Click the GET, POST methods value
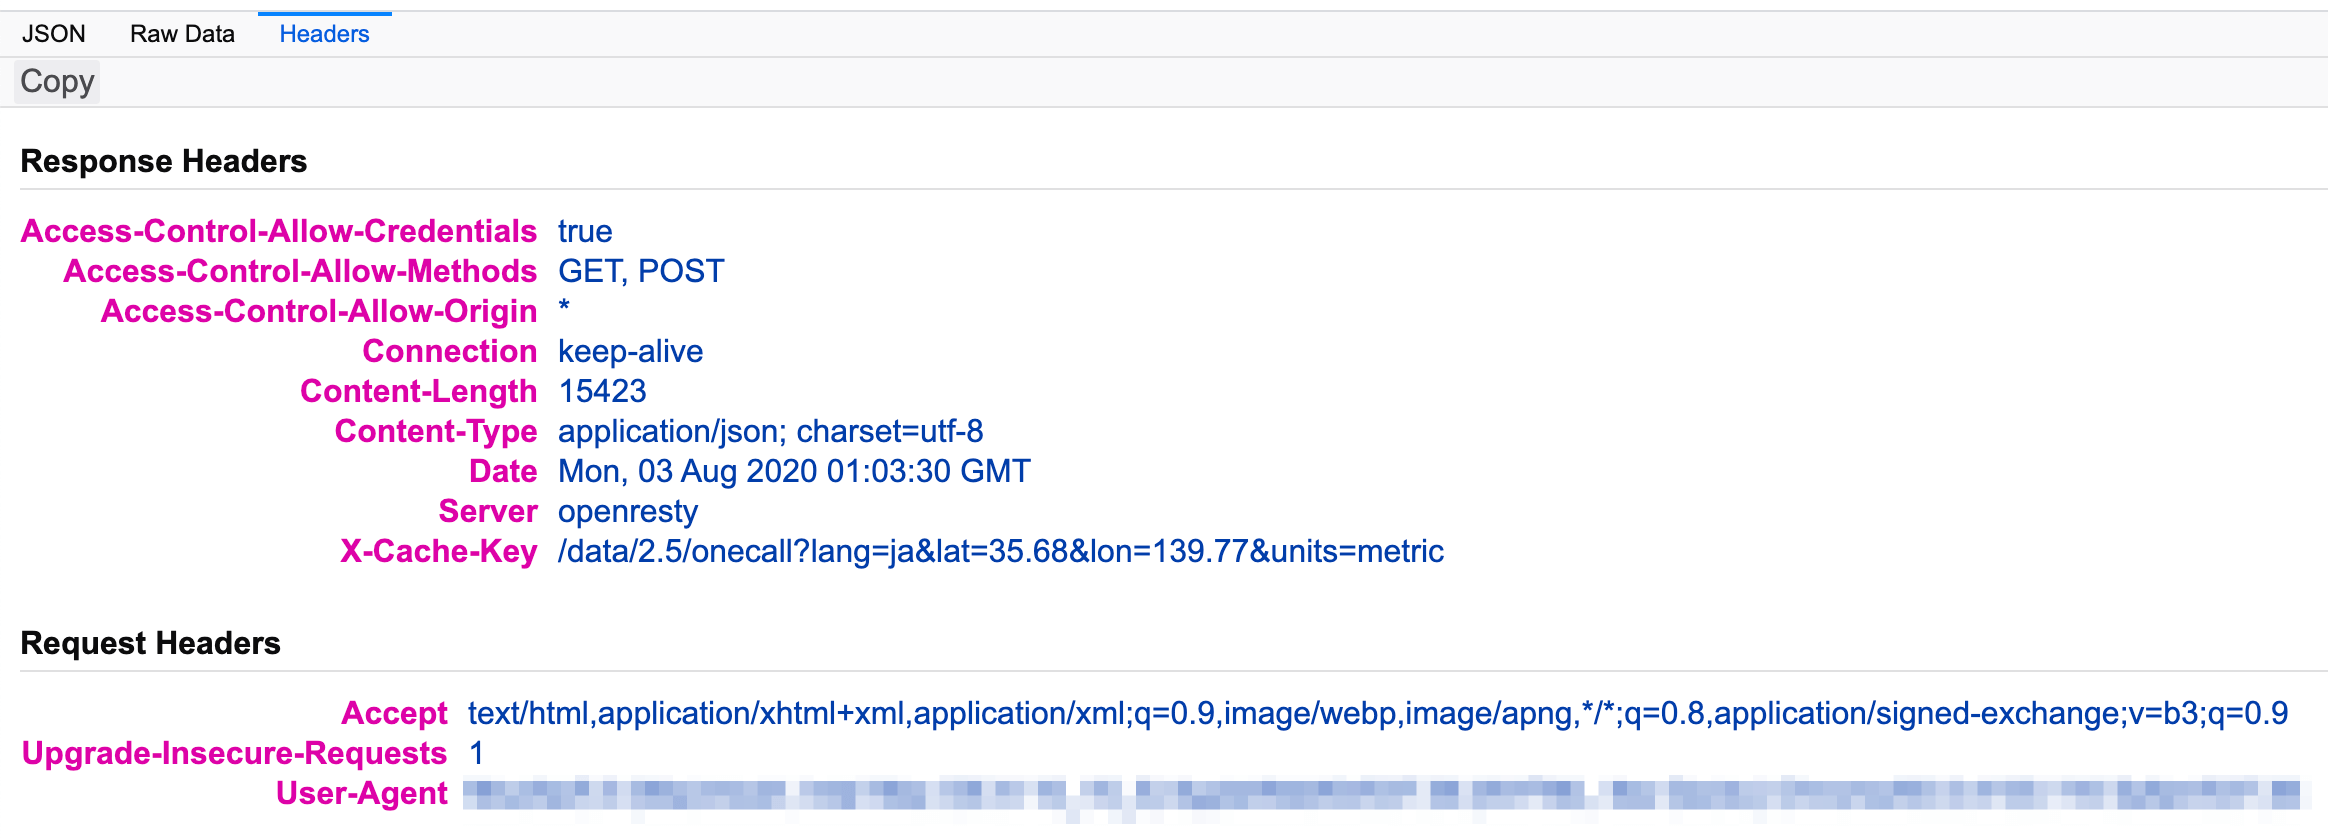2328x838 pixels. (x=641, y=271)
